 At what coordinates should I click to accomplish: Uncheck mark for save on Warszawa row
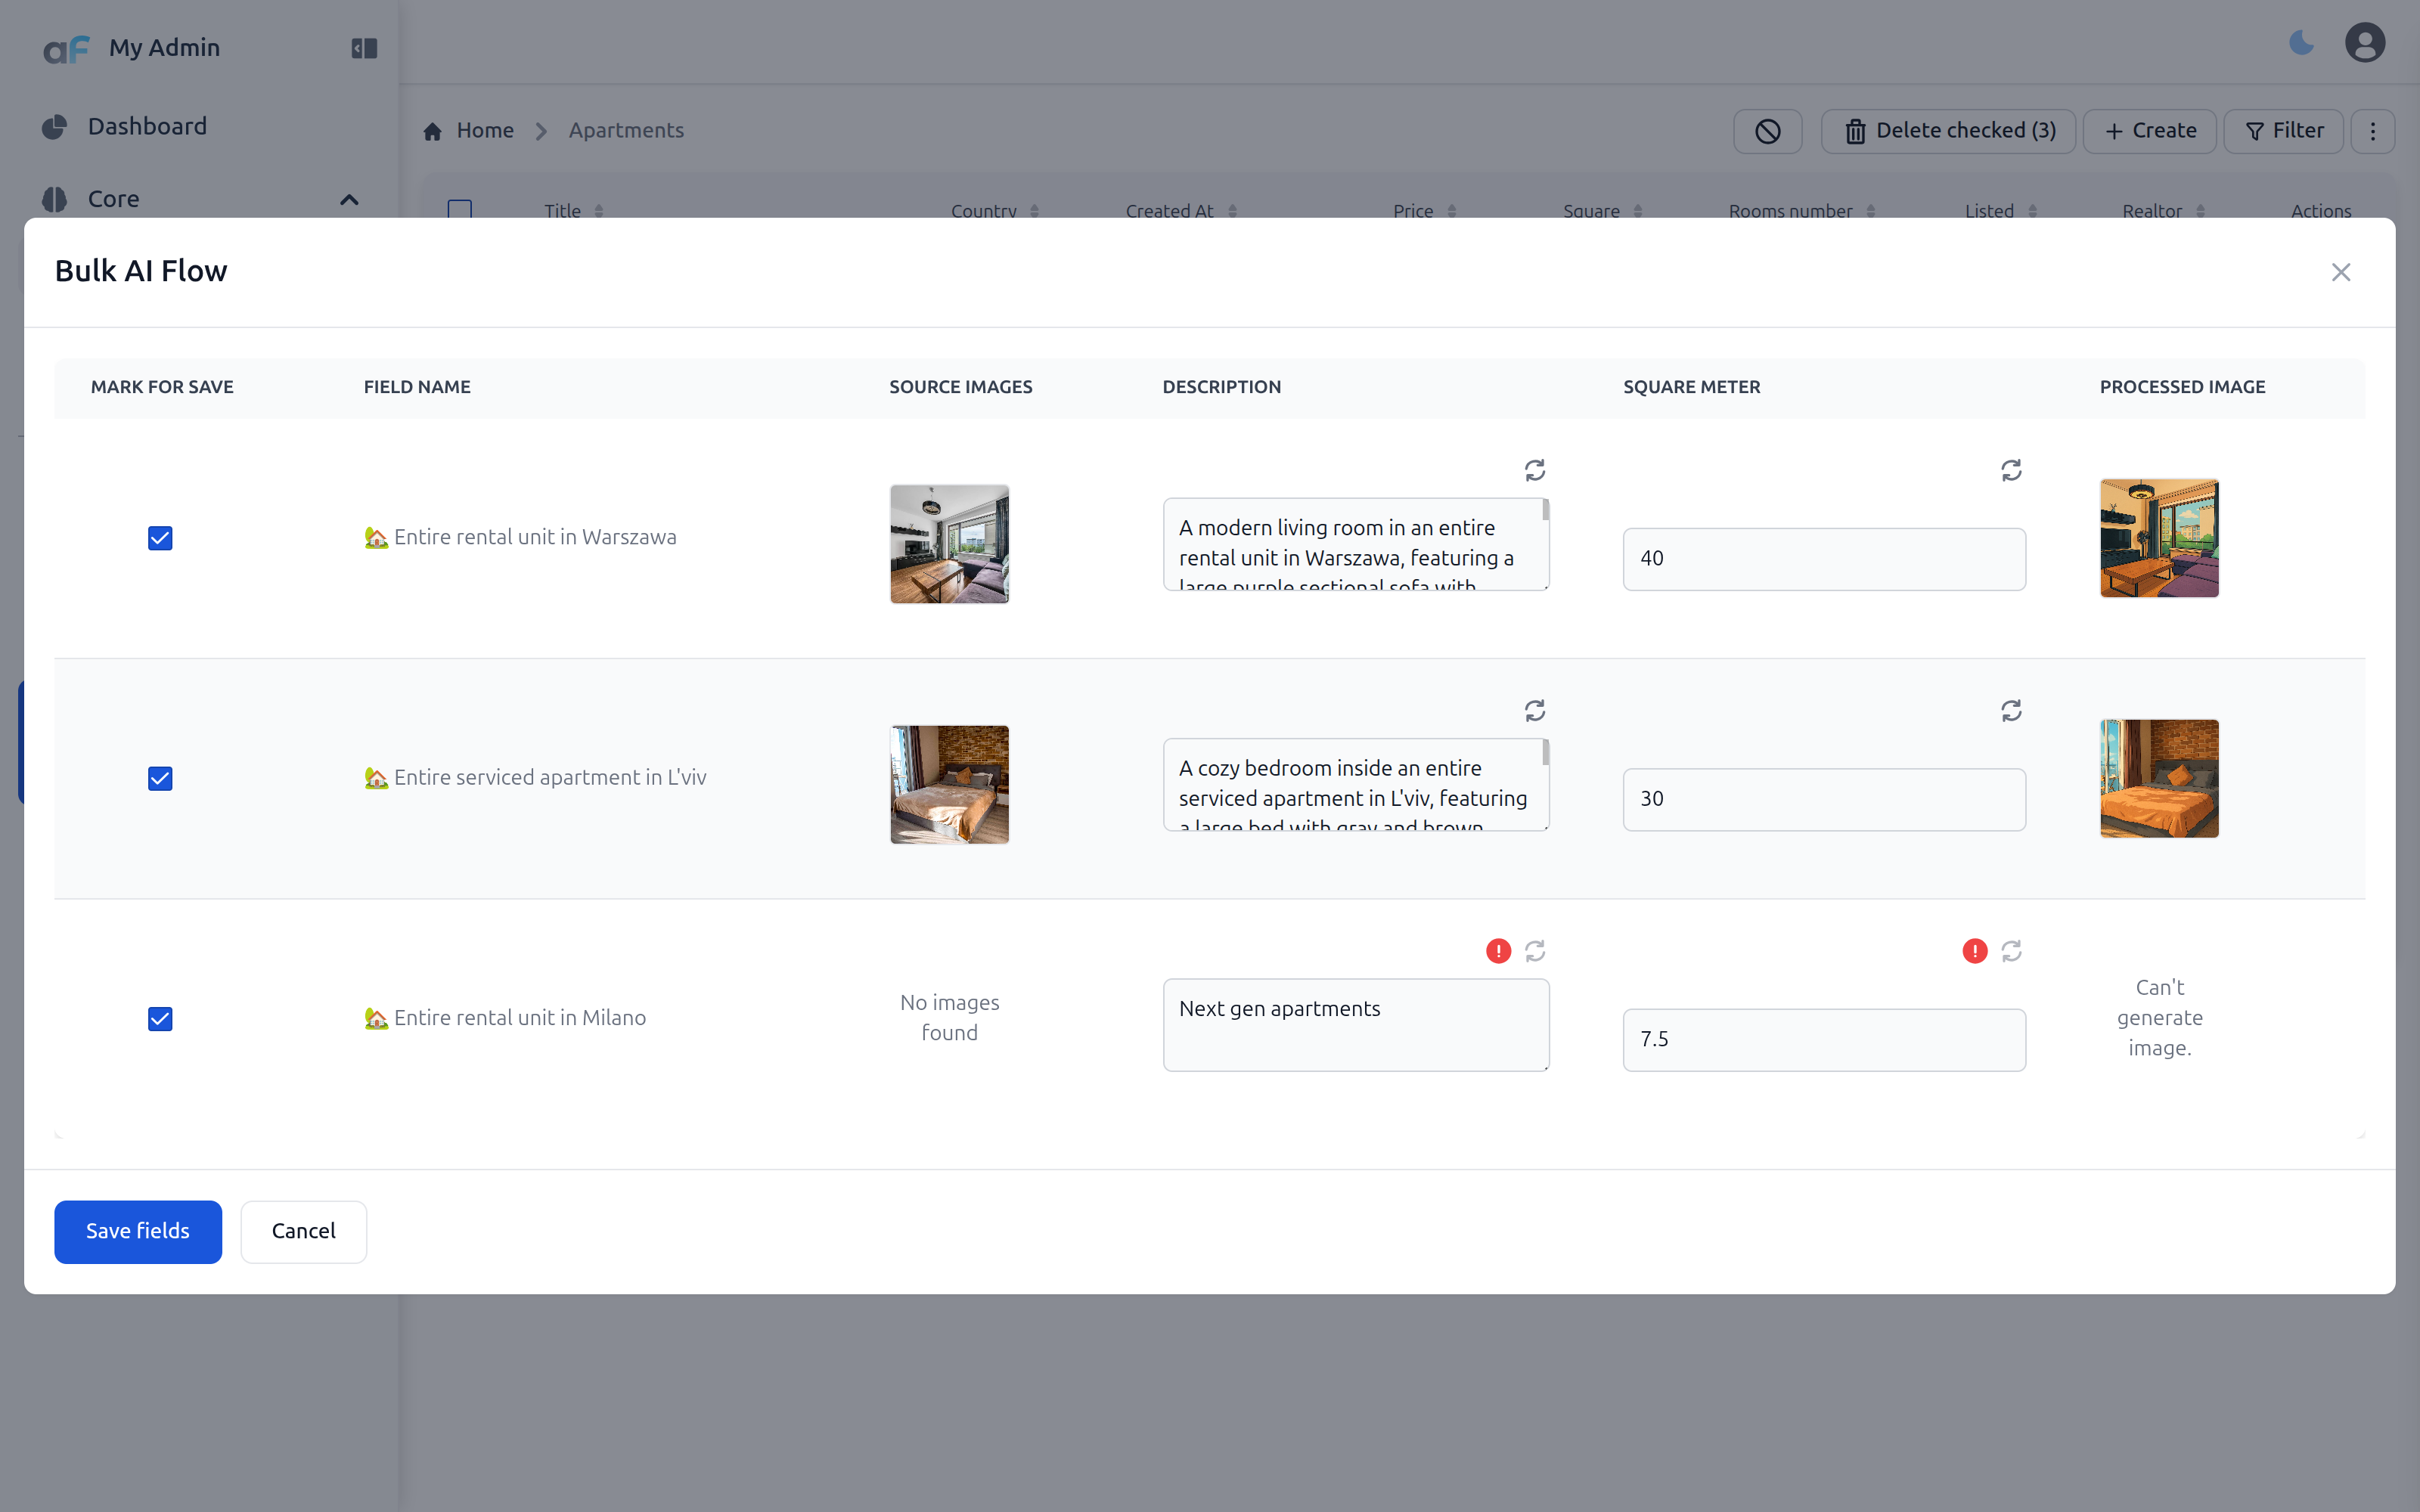pyautogui.click(x=160, y=538)
